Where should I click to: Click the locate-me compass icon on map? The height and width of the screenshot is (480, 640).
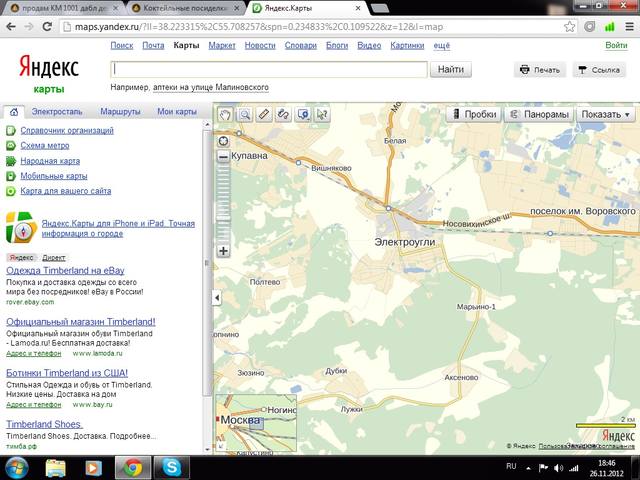223,140
